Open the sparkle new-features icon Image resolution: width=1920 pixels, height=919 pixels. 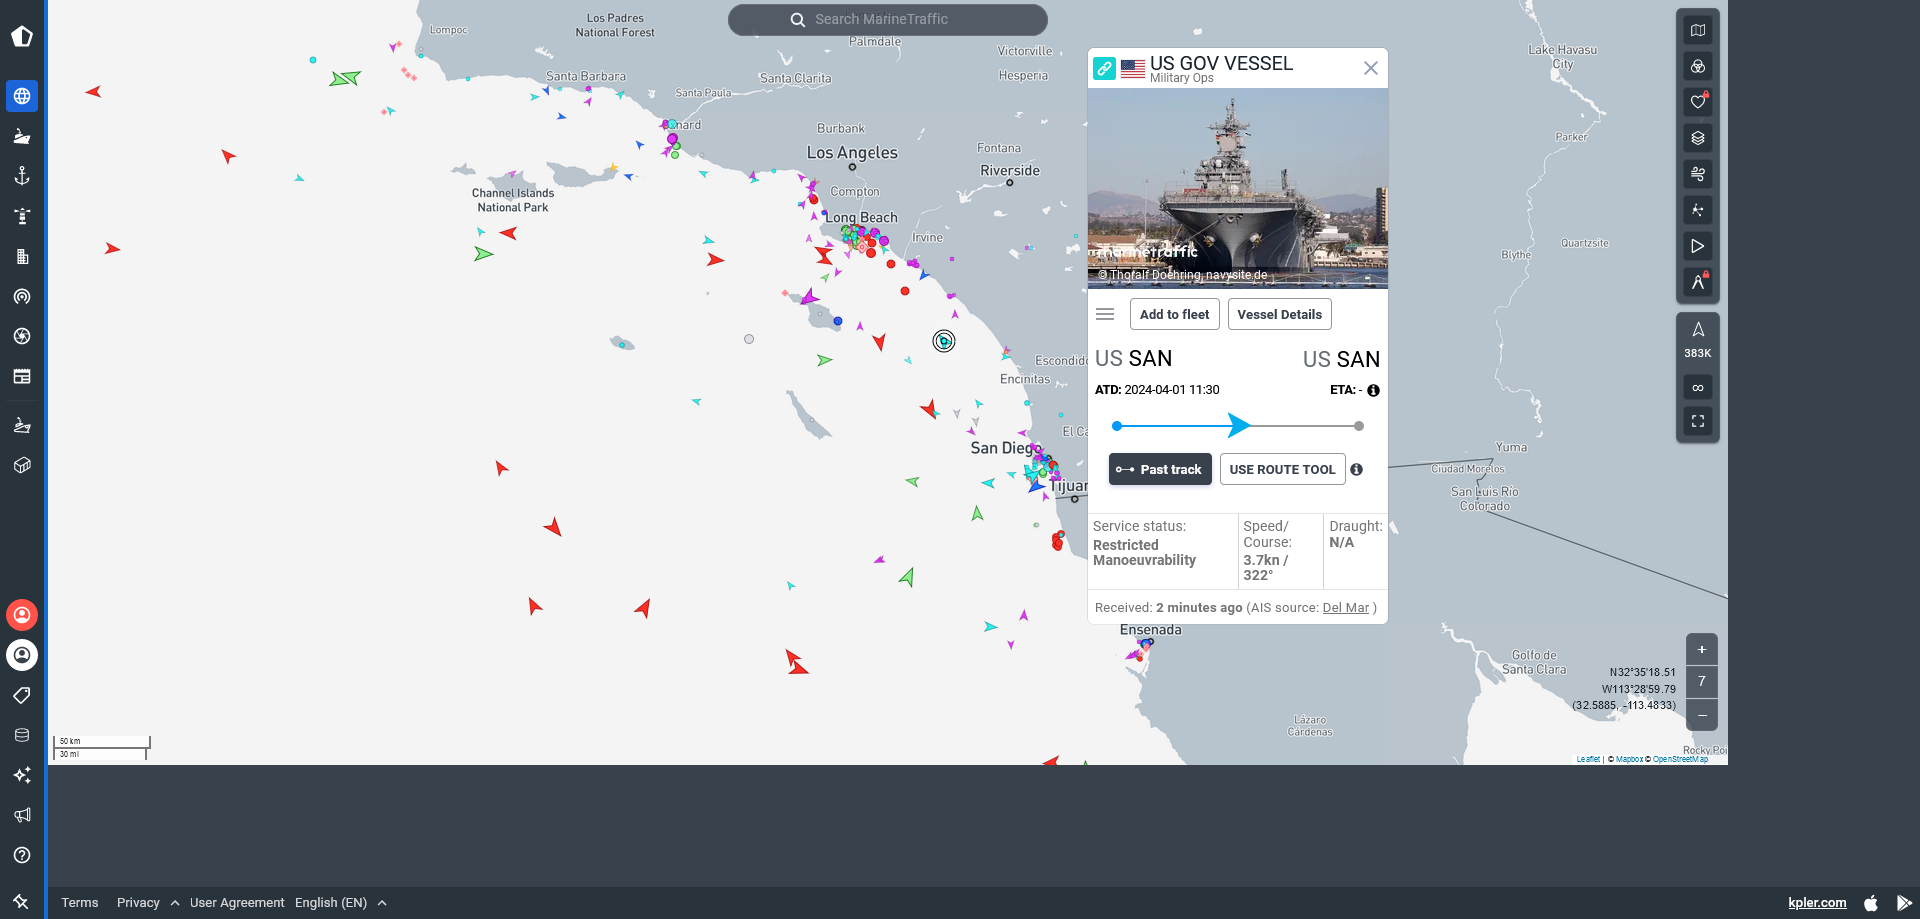coord(22,775)
